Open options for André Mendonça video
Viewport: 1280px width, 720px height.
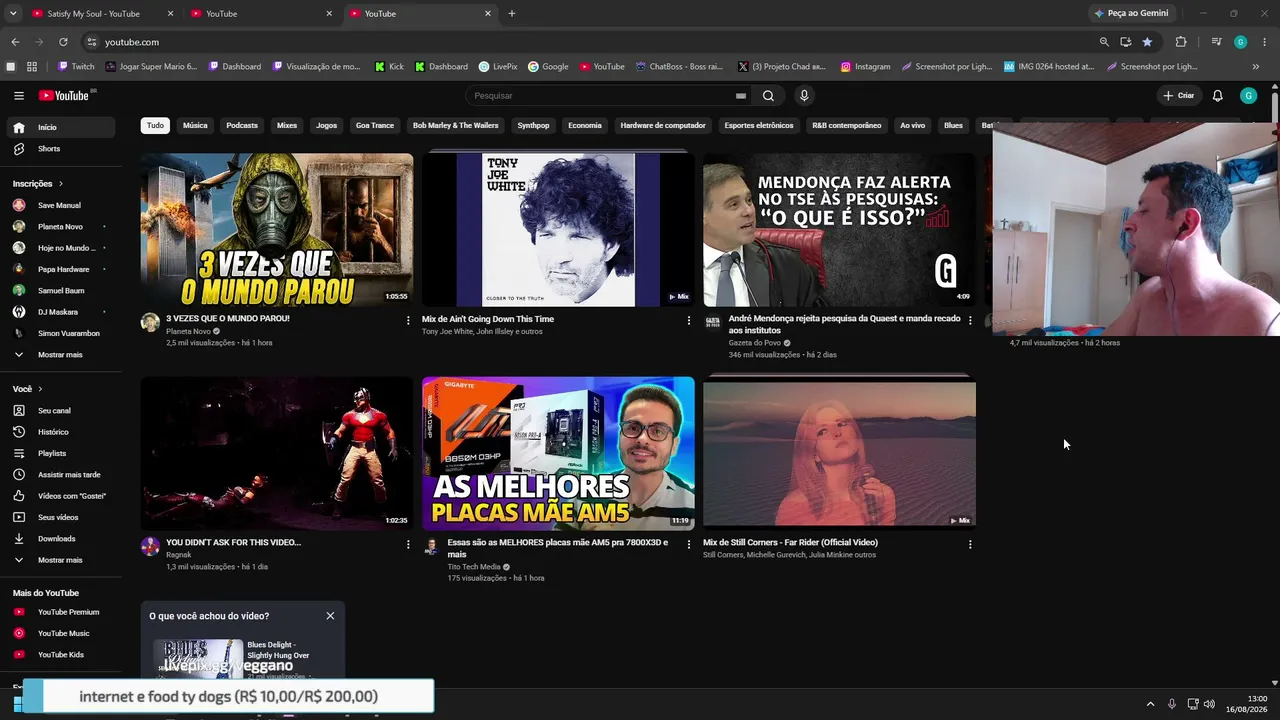click(x=970, y=320)
